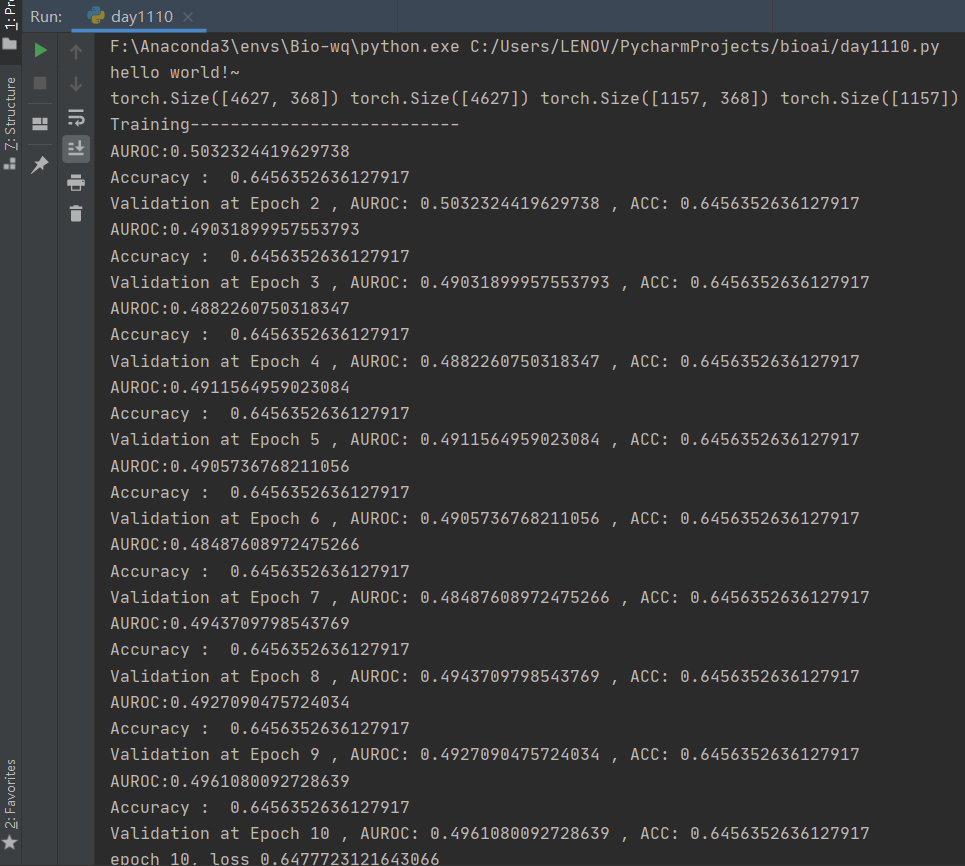
Task: Click 'AUROC:0.5032324419629738' line
Action: [230, 151]
